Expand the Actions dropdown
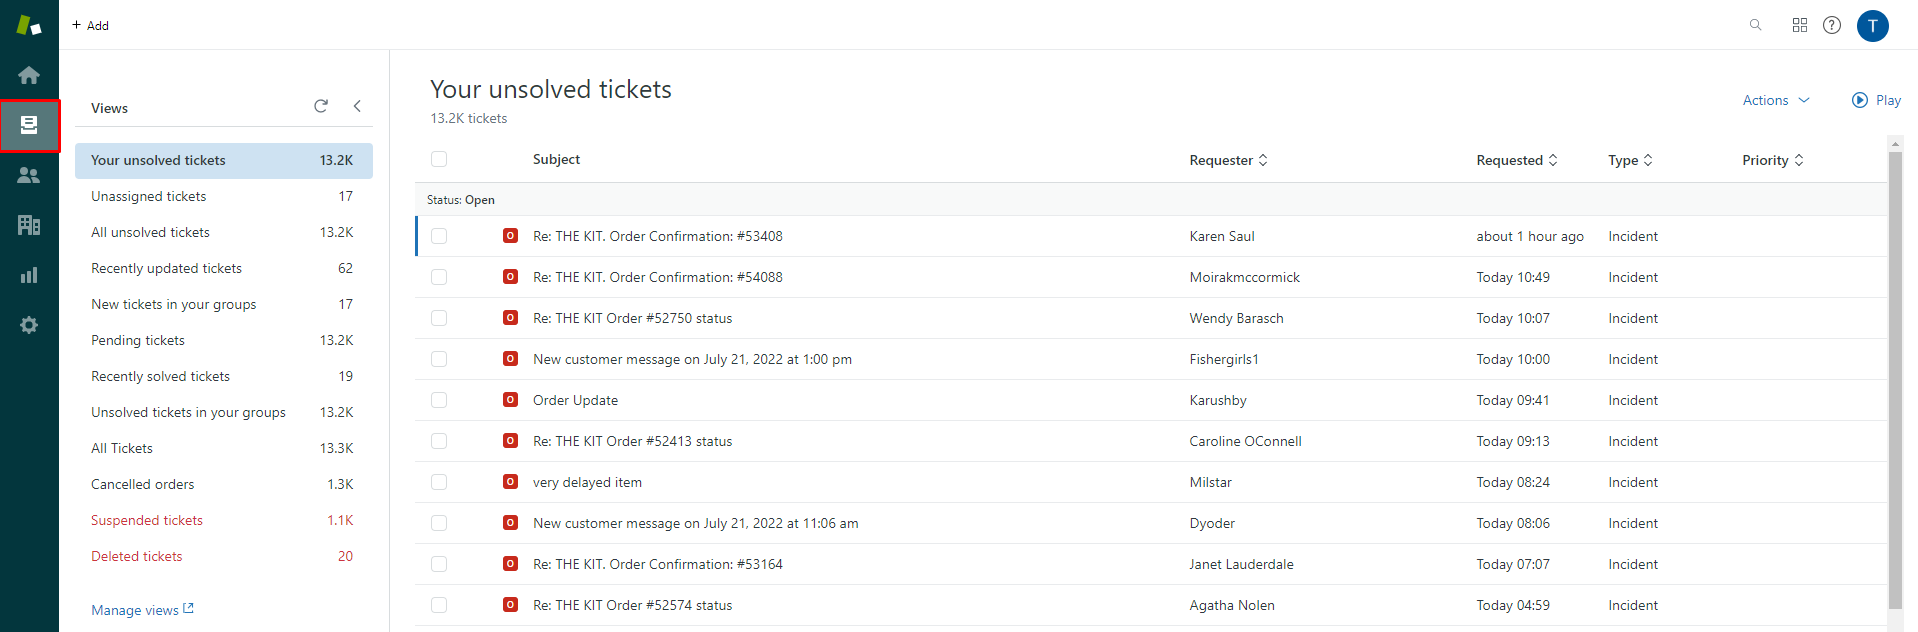 pos(1775,100)
